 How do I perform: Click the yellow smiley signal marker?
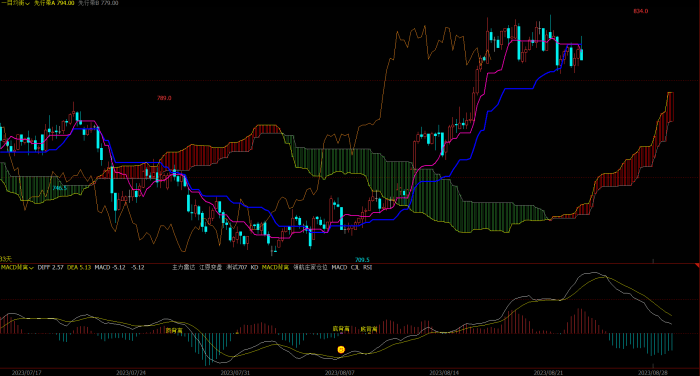341,350
